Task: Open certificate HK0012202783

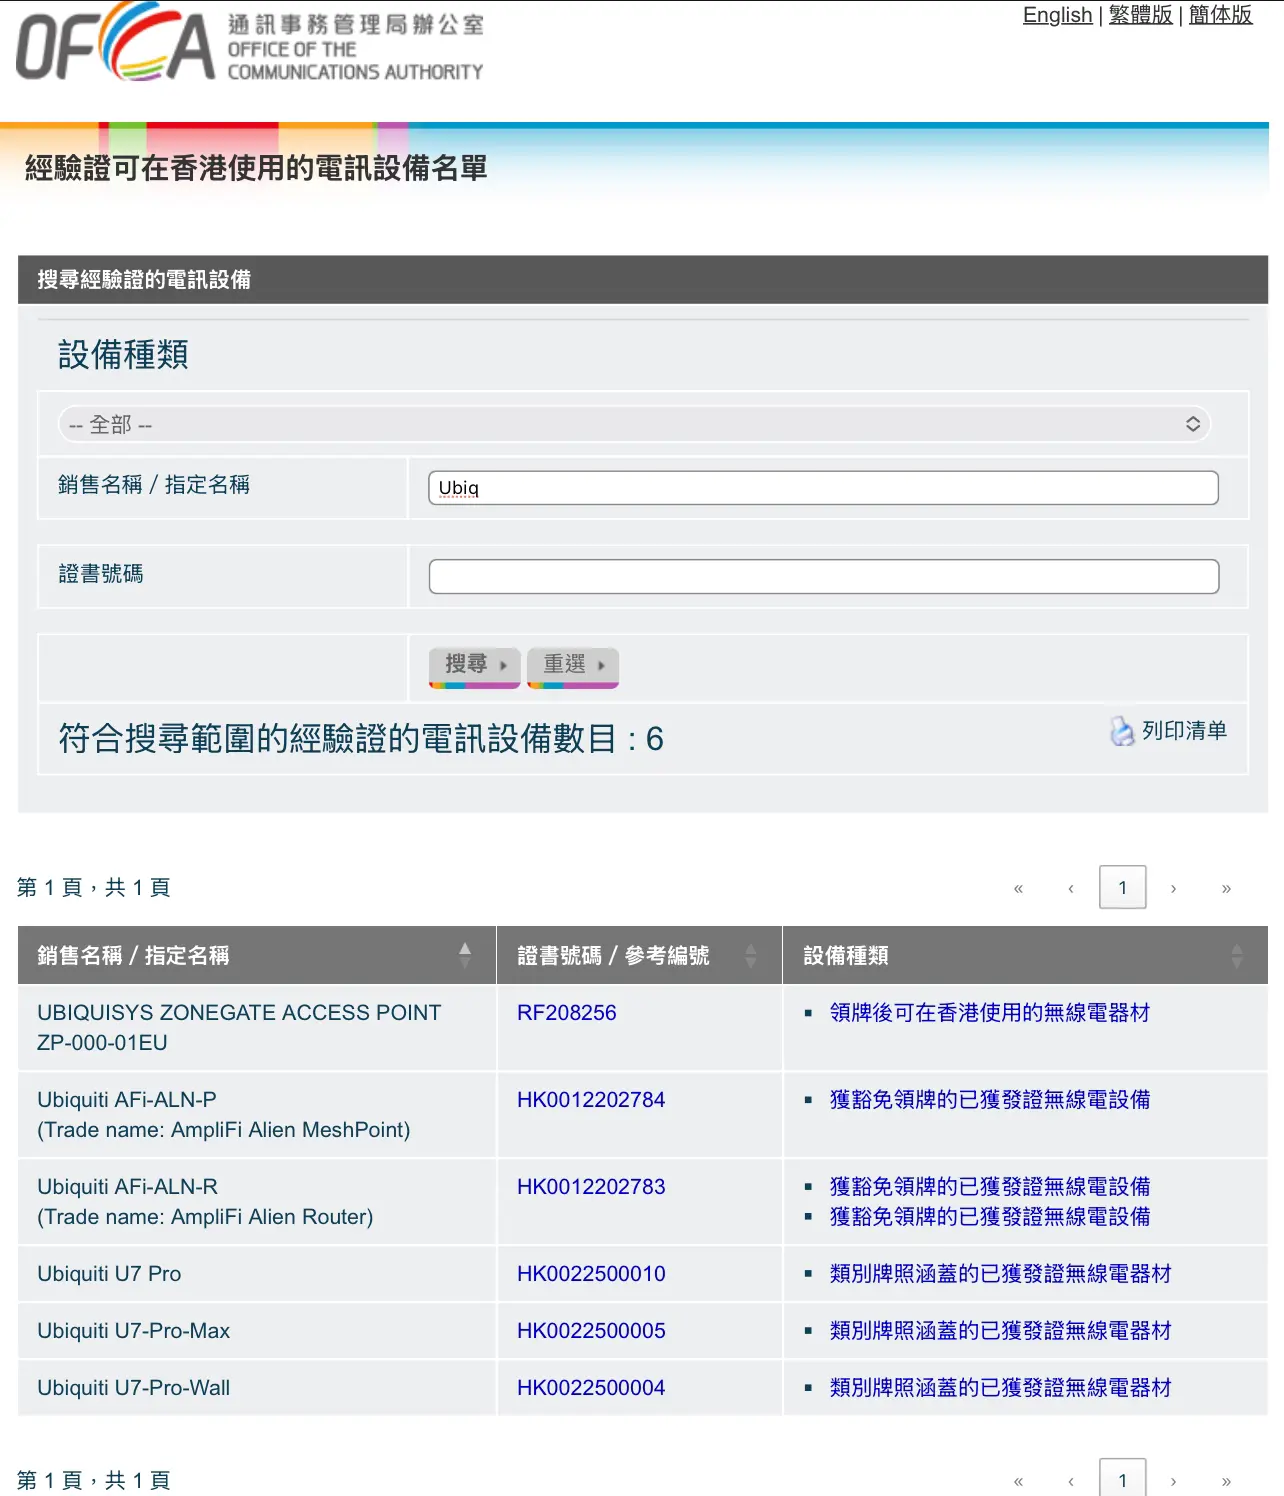Action: click(x=591, y=1186)
